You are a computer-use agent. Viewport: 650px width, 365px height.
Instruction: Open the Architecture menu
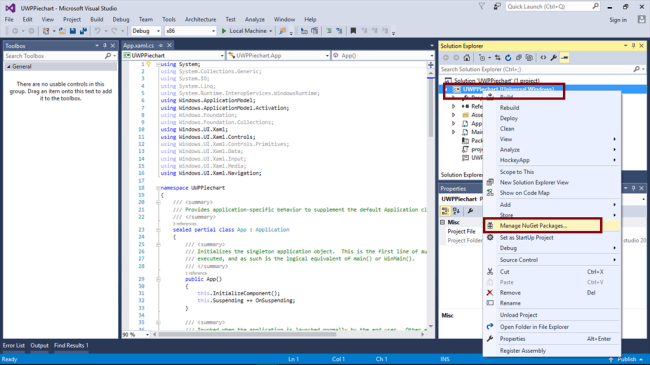[201, 19]
